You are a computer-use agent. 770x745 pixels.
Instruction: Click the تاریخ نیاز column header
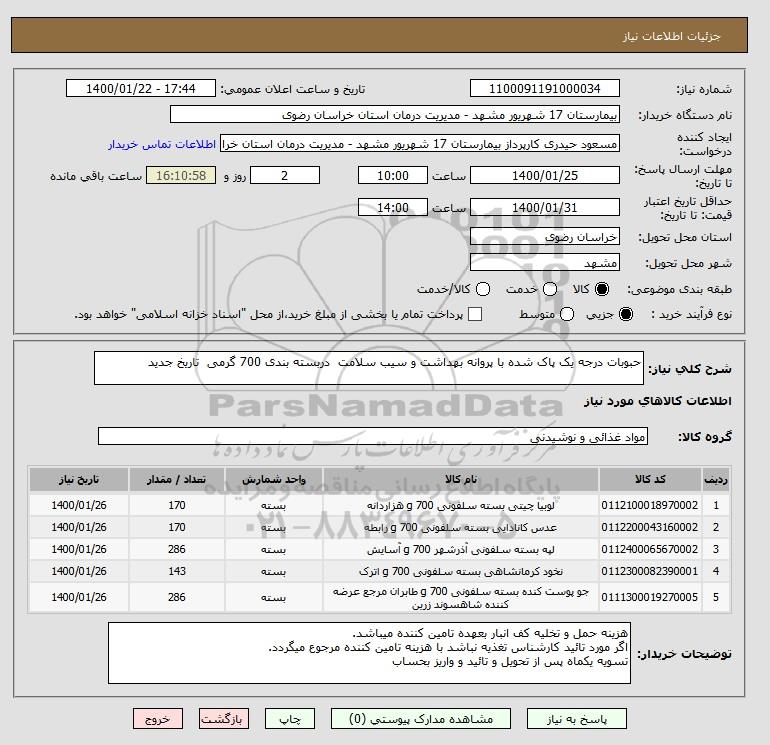[x=79, y=479]
